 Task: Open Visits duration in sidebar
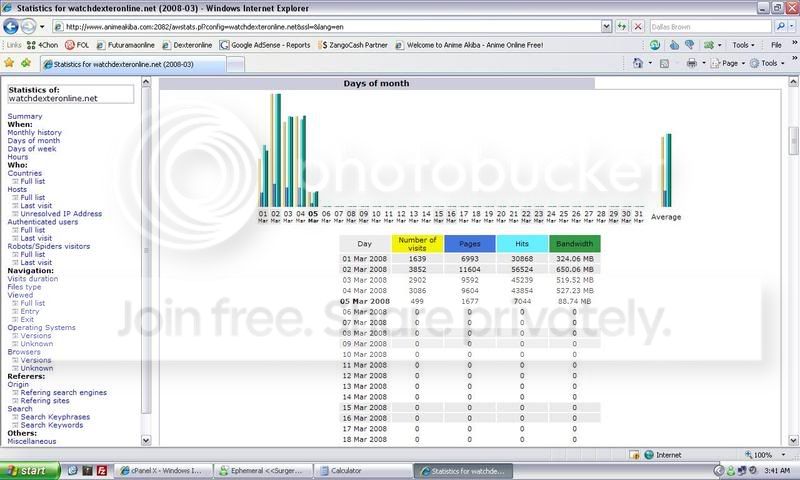(x=33, y=279)
